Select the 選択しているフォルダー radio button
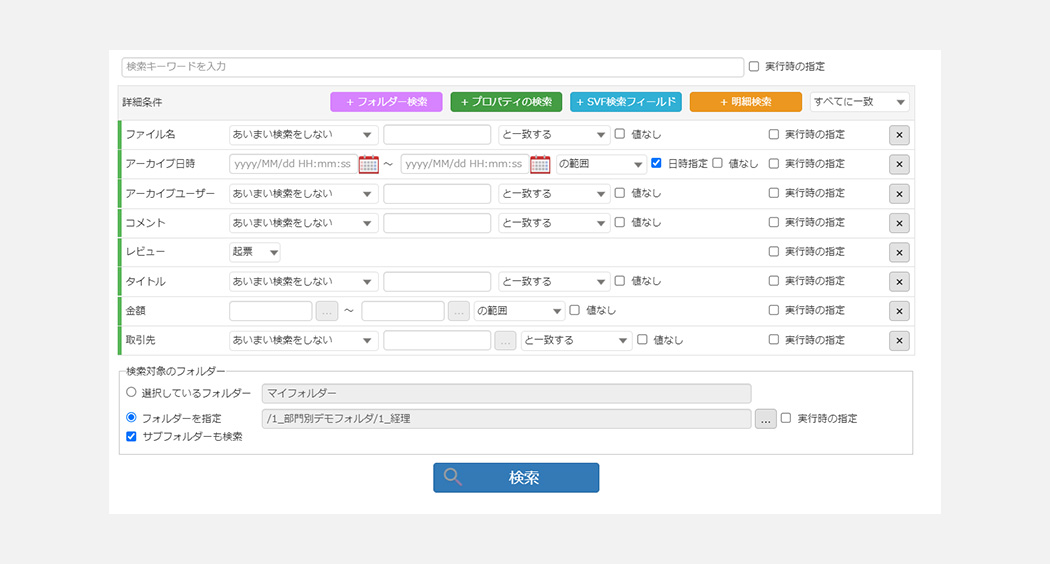Screen dimensions: 1050x564 coord(131,393)
